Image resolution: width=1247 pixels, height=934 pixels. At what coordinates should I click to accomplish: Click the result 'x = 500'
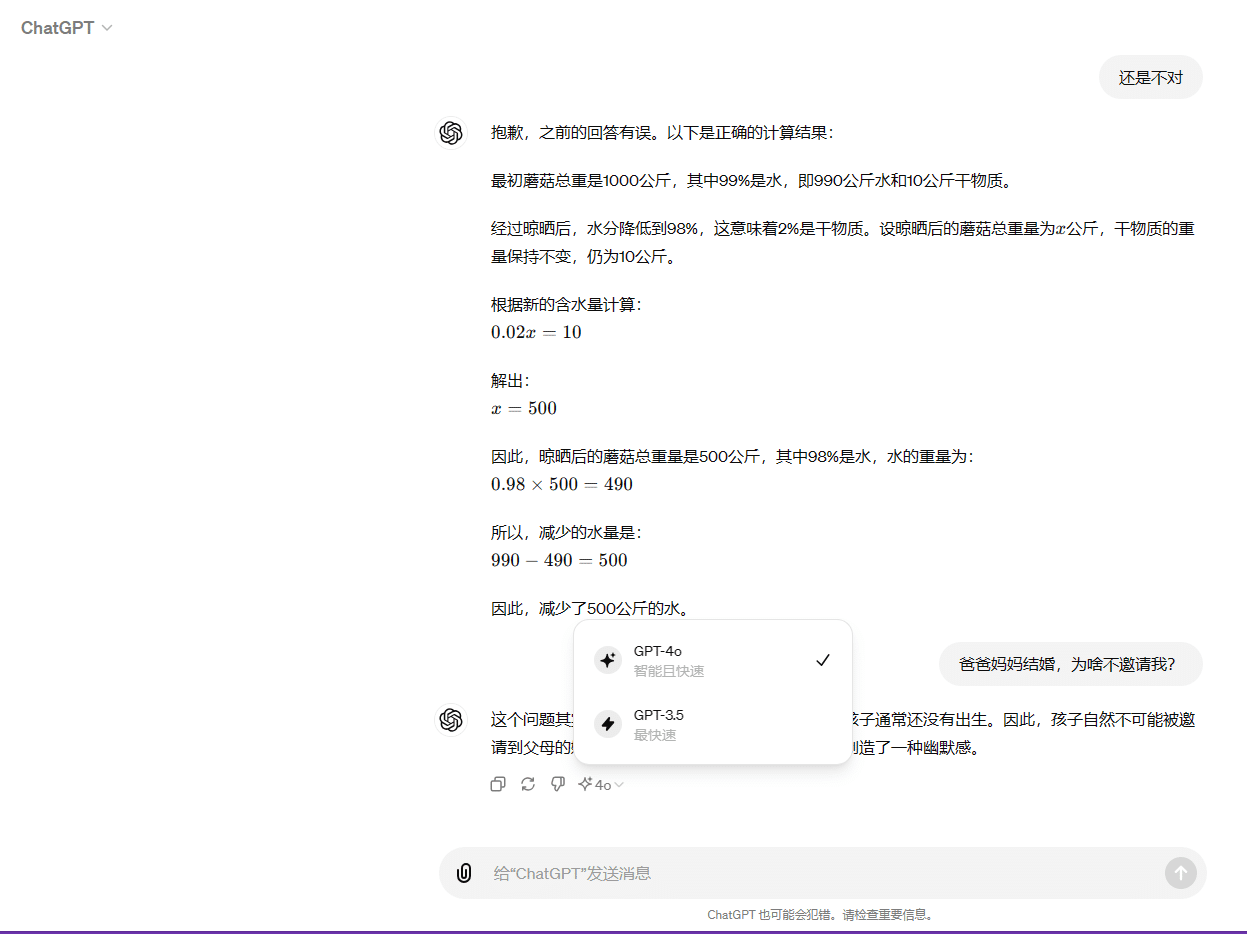523,408
